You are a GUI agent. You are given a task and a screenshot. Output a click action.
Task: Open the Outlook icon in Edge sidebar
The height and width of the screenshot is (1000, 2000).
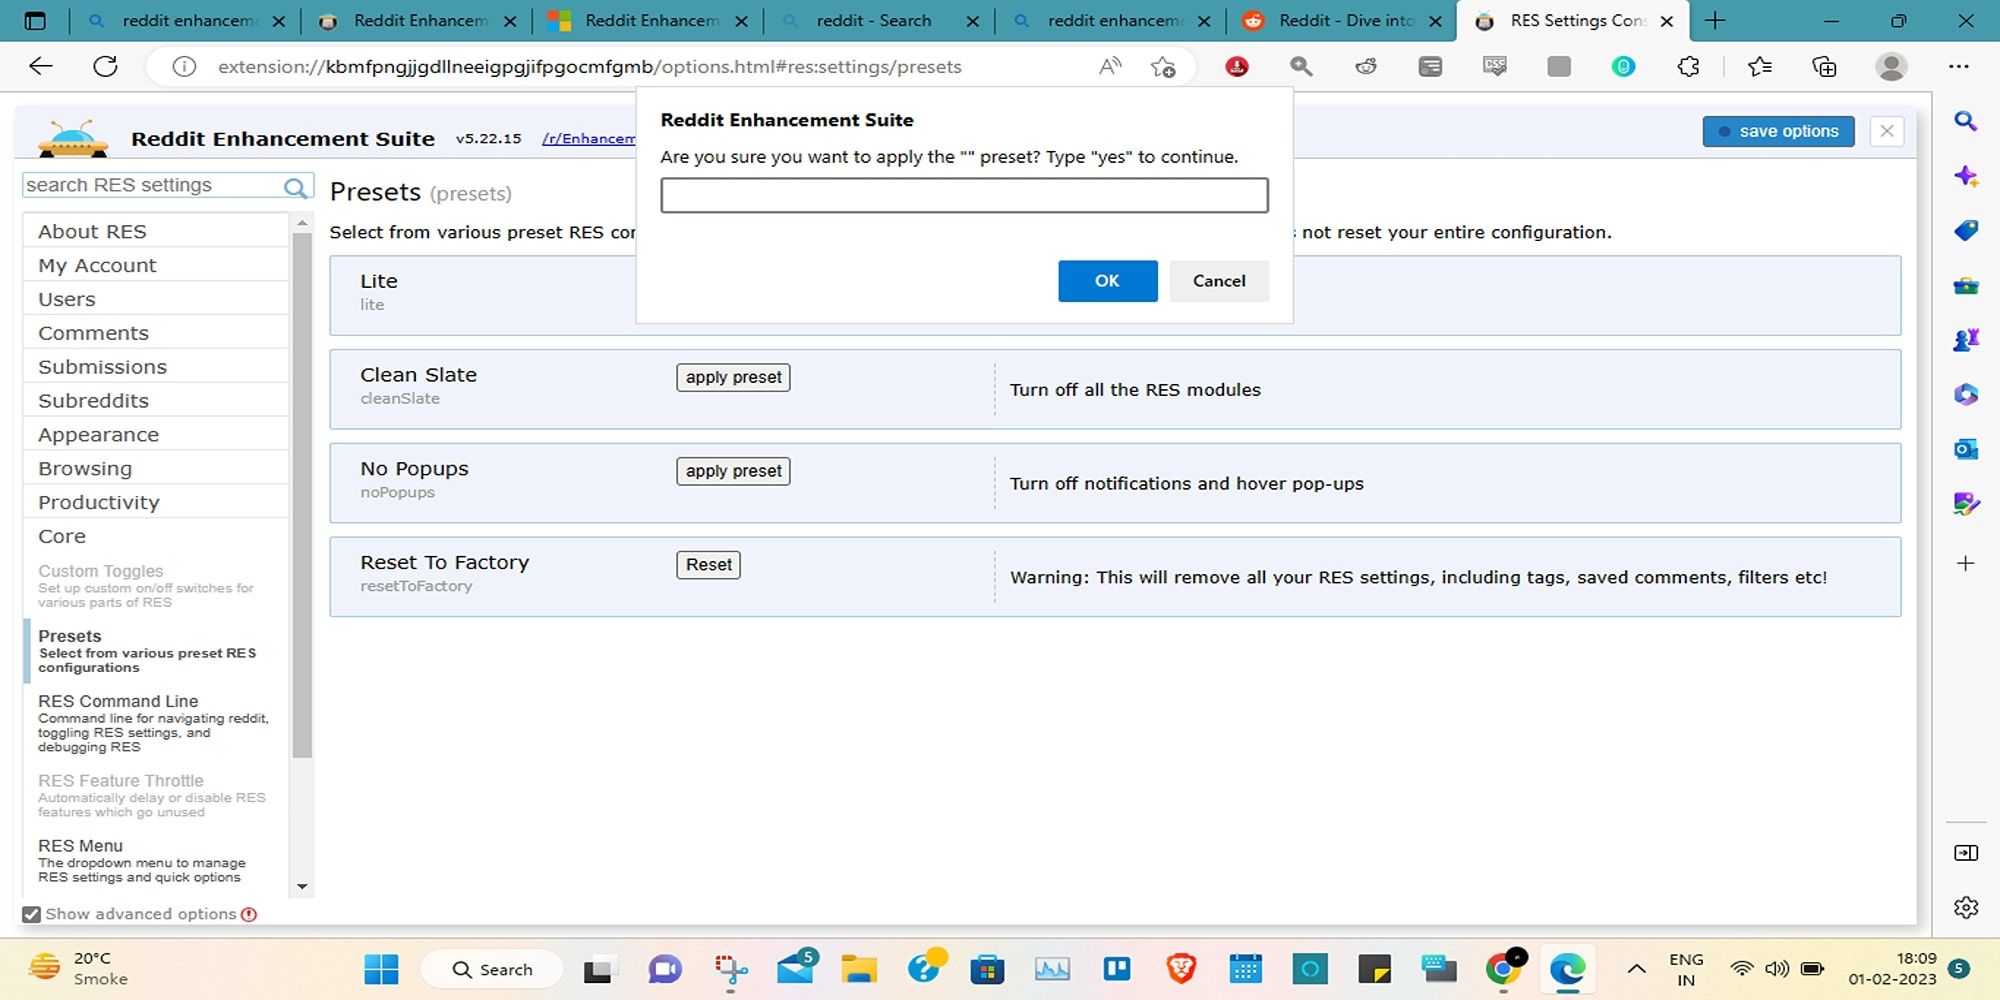tap(1965, 449)
